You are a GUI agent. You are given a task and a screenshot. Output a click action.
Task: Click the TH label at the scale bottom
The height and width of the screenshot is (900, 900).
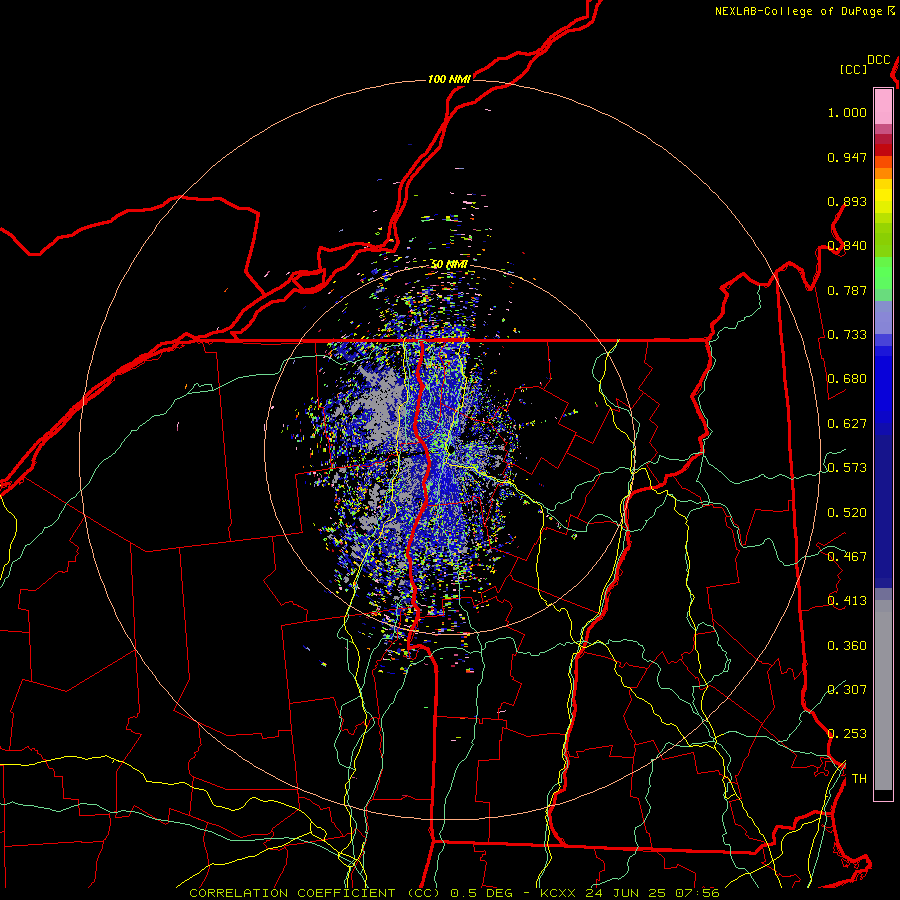859,779
